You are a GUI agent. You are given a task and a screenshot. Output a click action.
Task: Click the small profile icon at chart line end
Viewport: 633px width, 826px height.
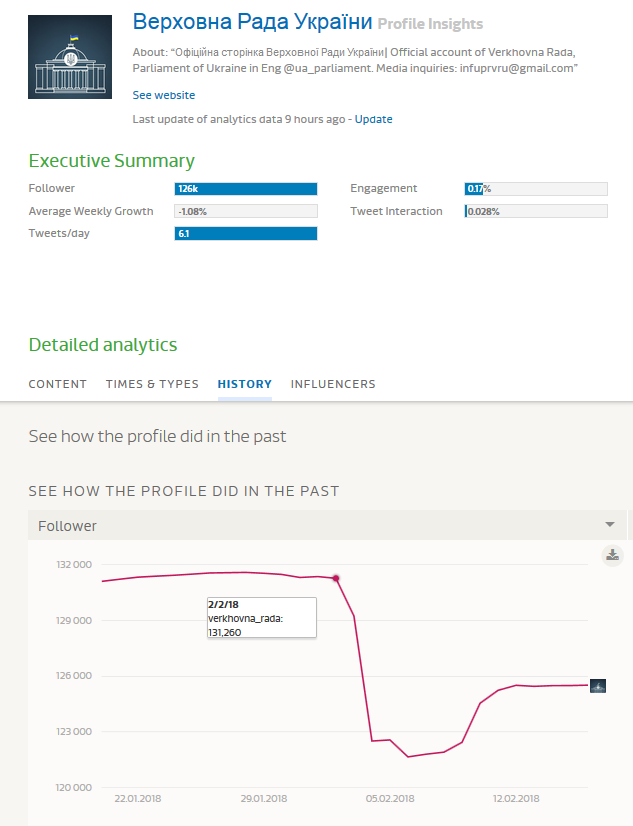pos(598,686)
